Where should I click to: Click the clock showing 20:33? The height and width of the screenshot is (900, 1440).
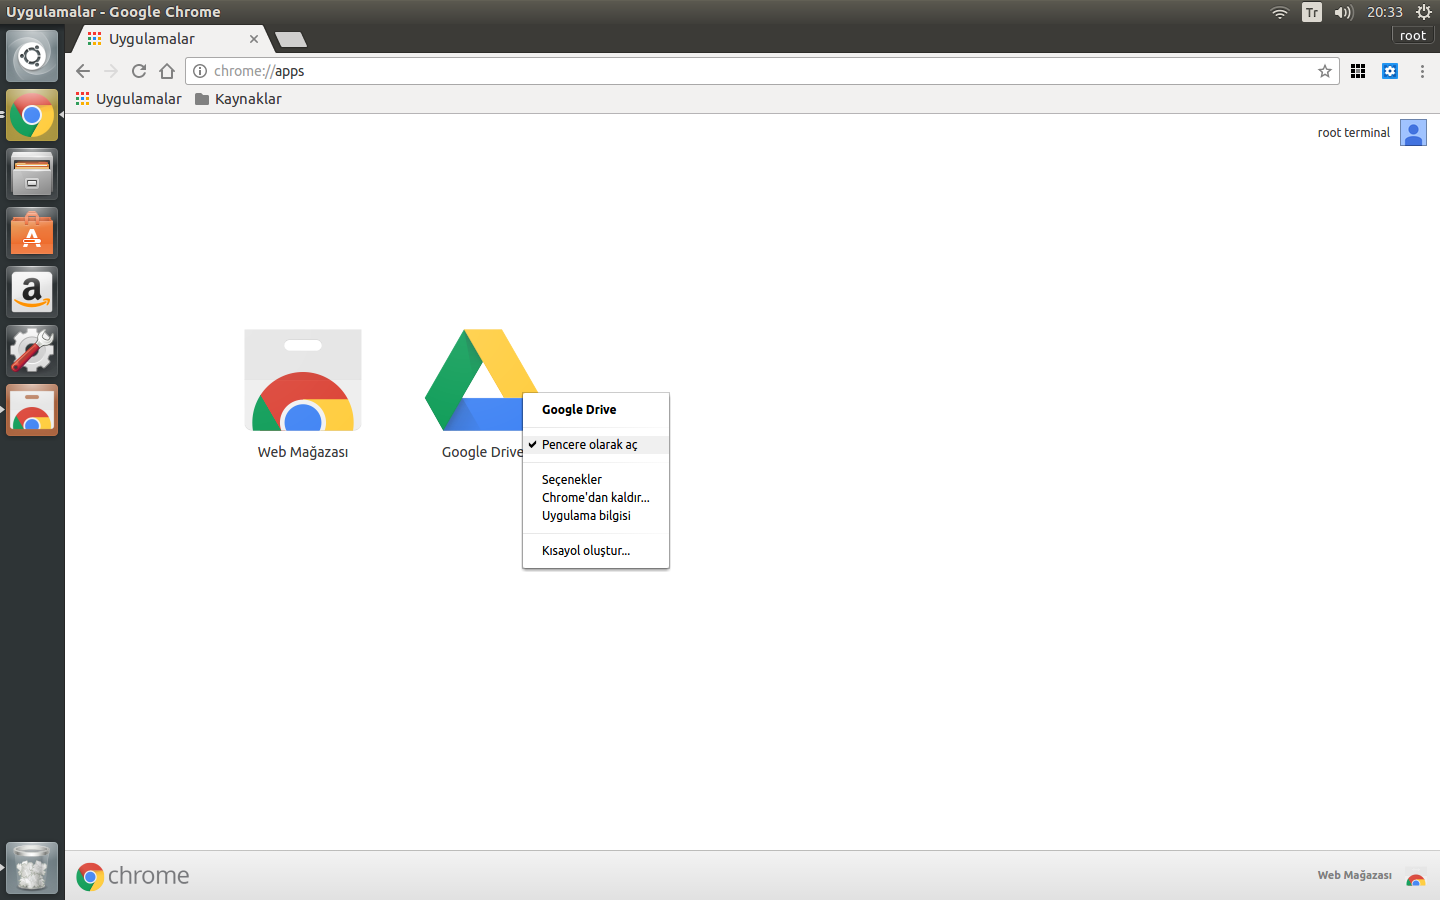tap(1385, 12)
